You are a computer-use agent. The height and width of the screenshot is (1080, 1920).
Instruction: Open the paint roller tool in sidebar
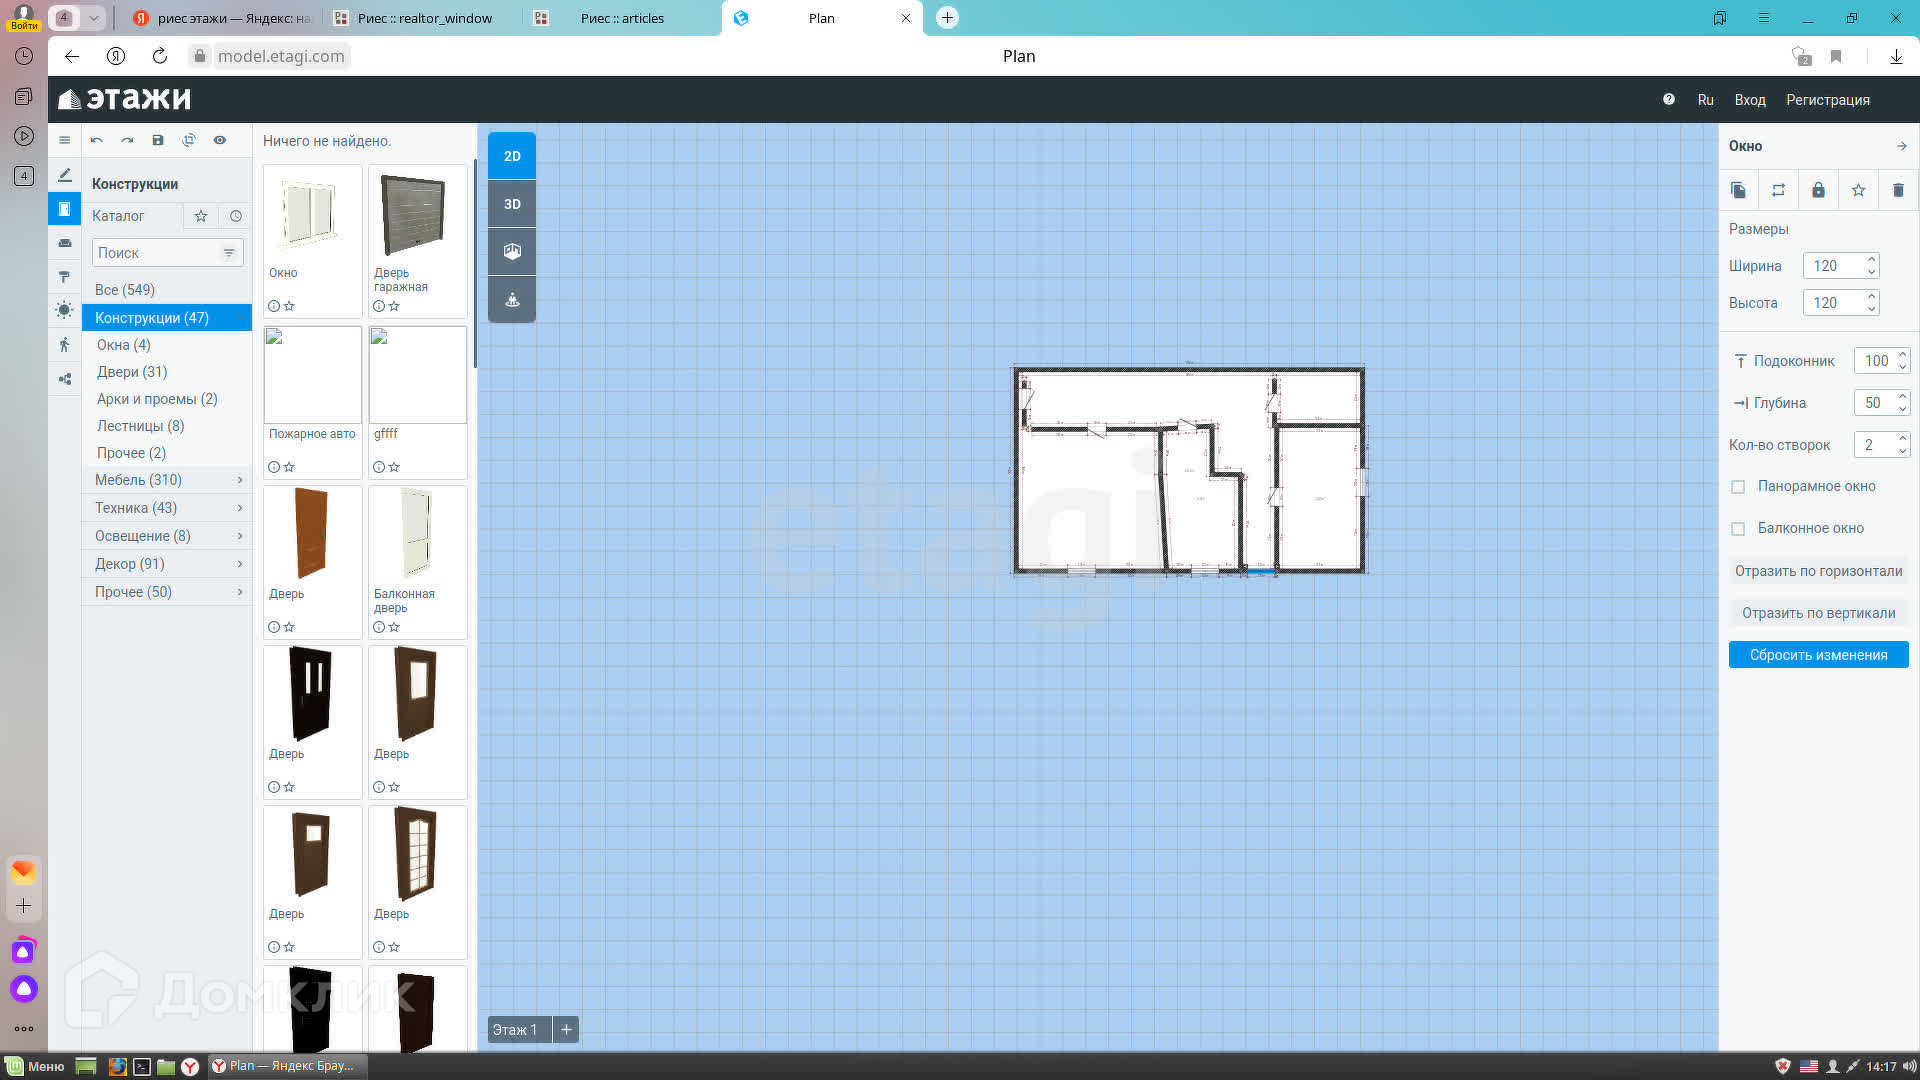pyautogui.click(x=65, y=277)
